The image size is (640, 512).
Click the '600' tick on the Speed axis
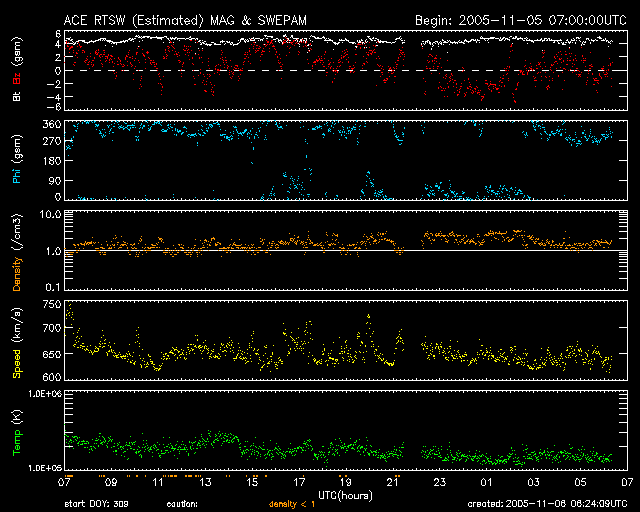[52, 377]
